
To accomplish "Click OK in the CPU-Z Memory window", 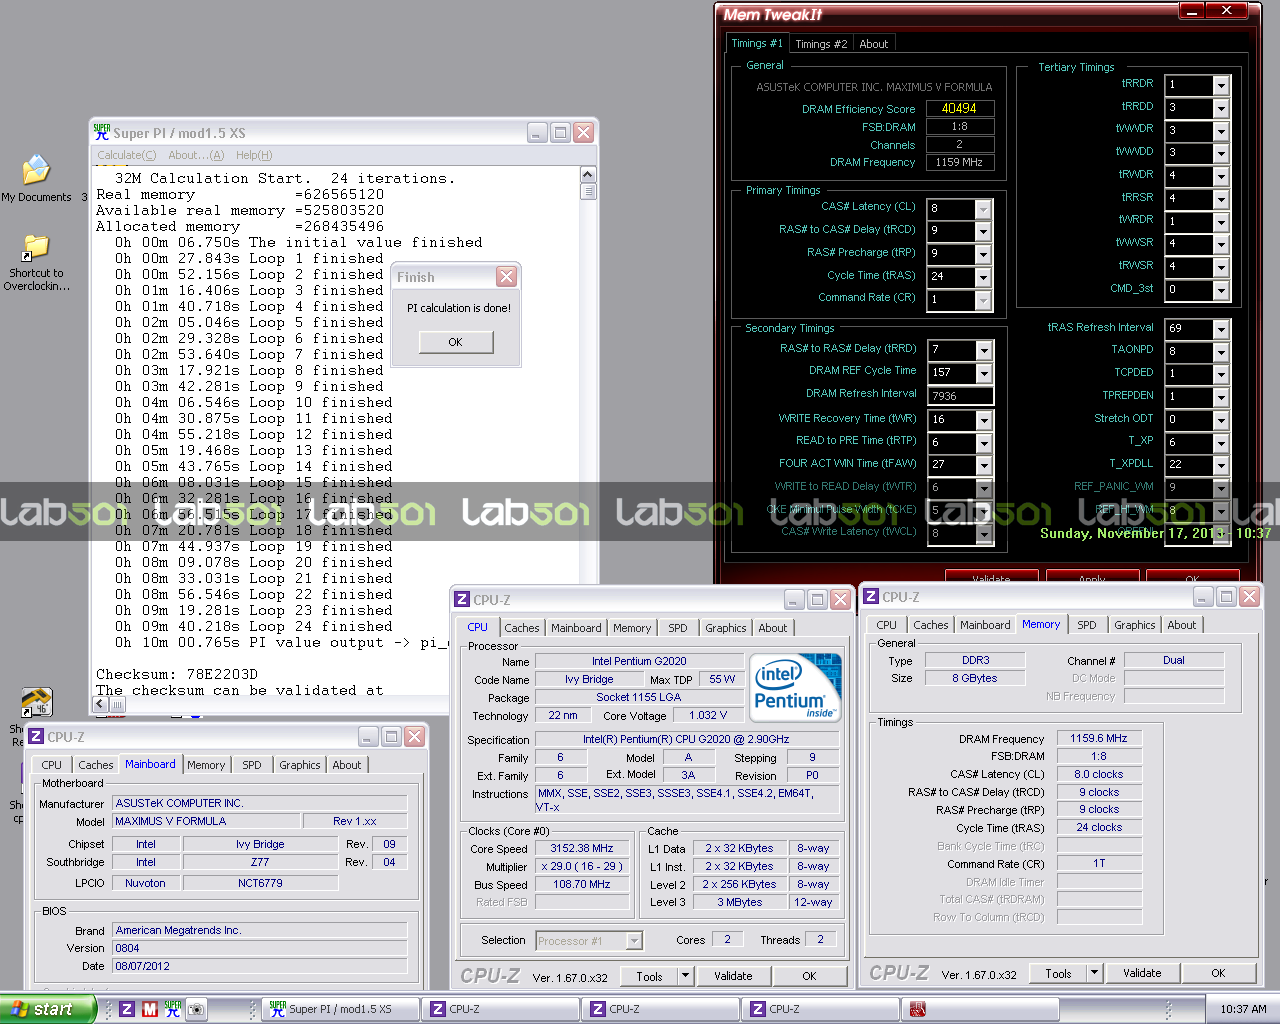I will [1218, 973].
